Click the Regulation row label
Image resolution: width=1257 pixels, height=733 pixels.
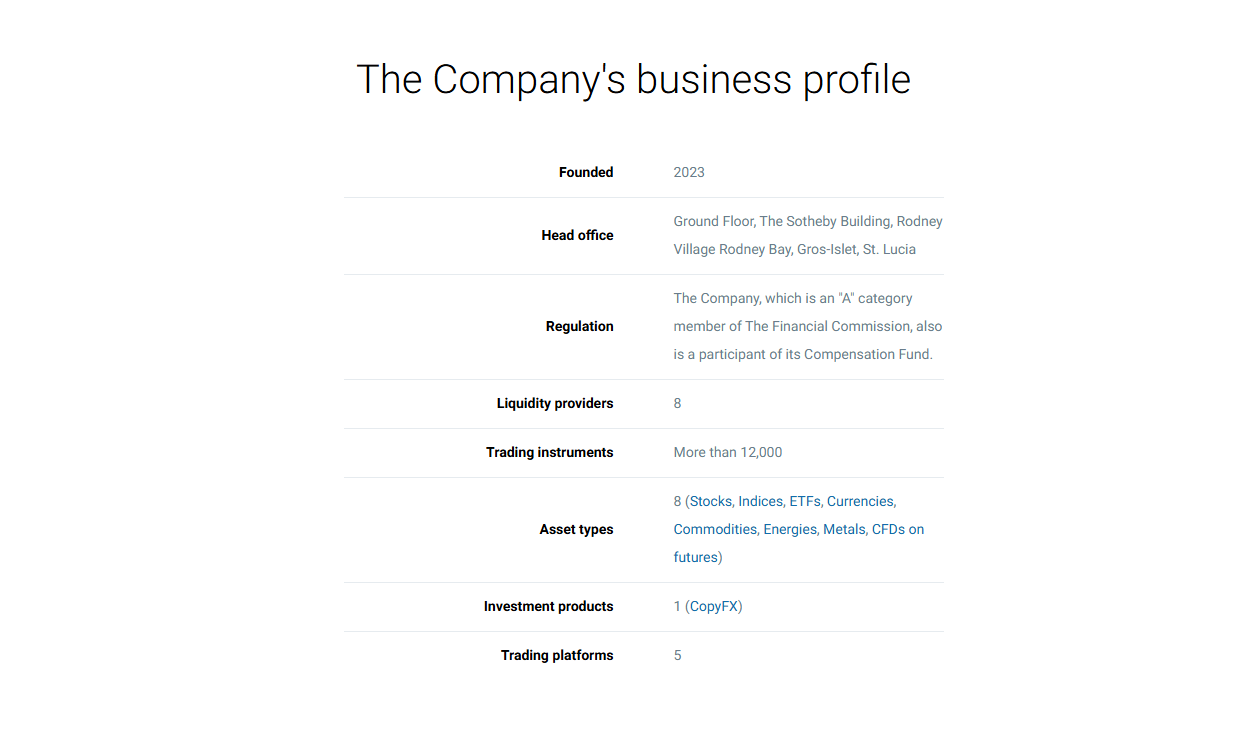tap(579, 326)
